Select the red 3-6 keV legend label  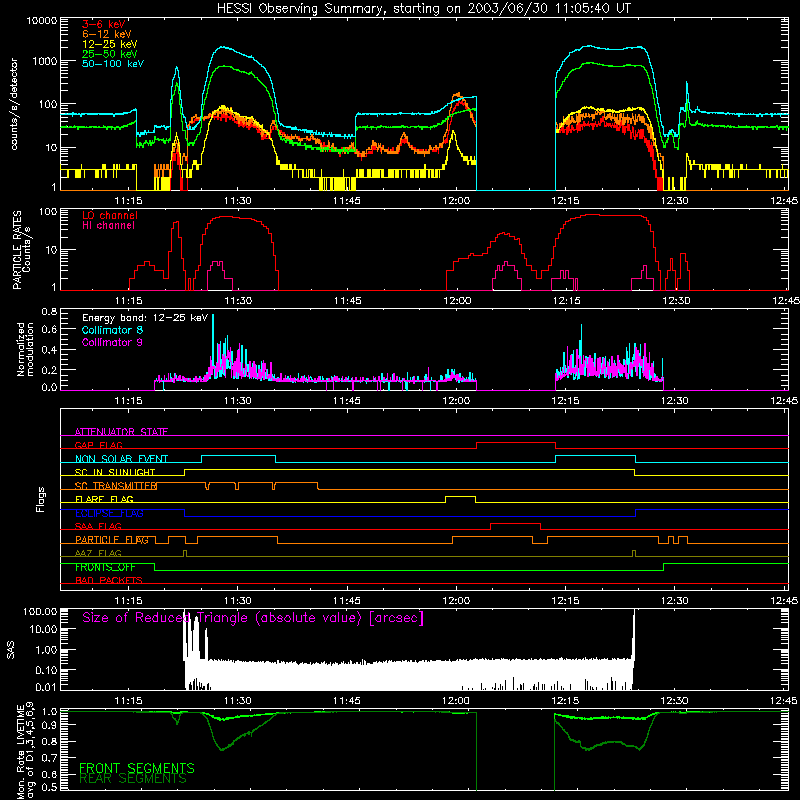[x=103, y=24]
